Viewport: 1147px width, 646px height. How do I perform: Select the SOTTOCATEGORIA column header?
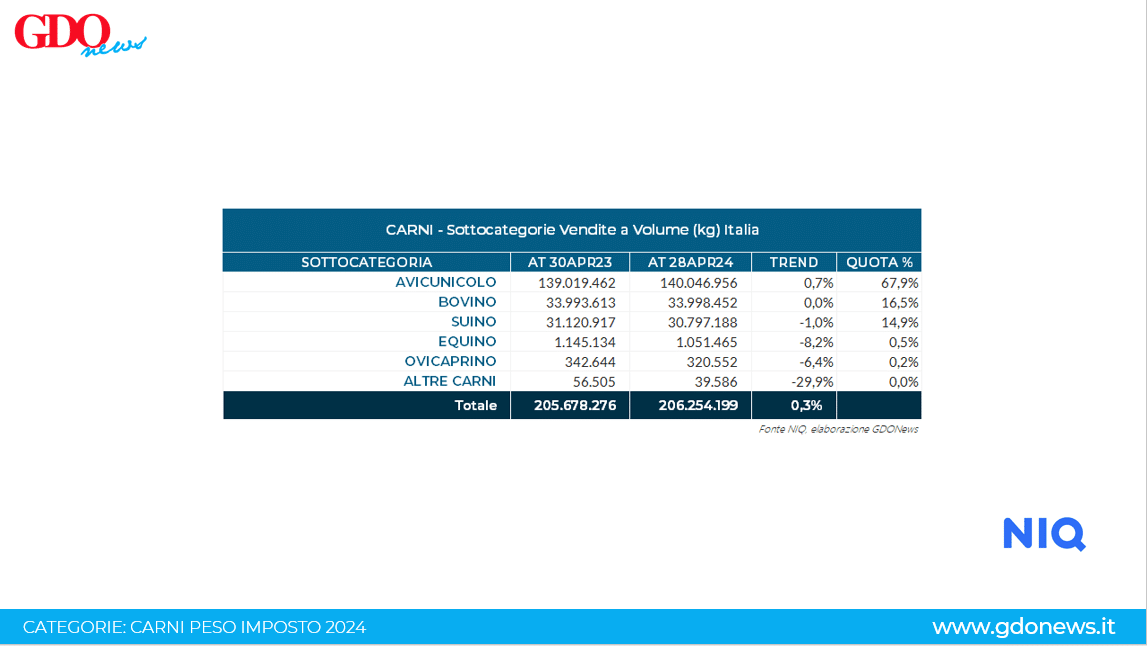366,262
